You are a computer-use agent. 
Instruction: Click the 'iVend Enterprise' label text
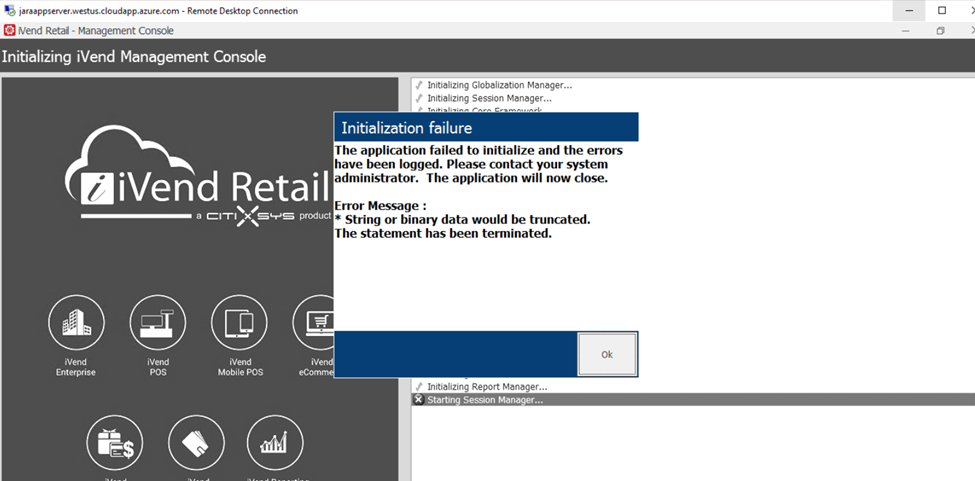[76, 367]
